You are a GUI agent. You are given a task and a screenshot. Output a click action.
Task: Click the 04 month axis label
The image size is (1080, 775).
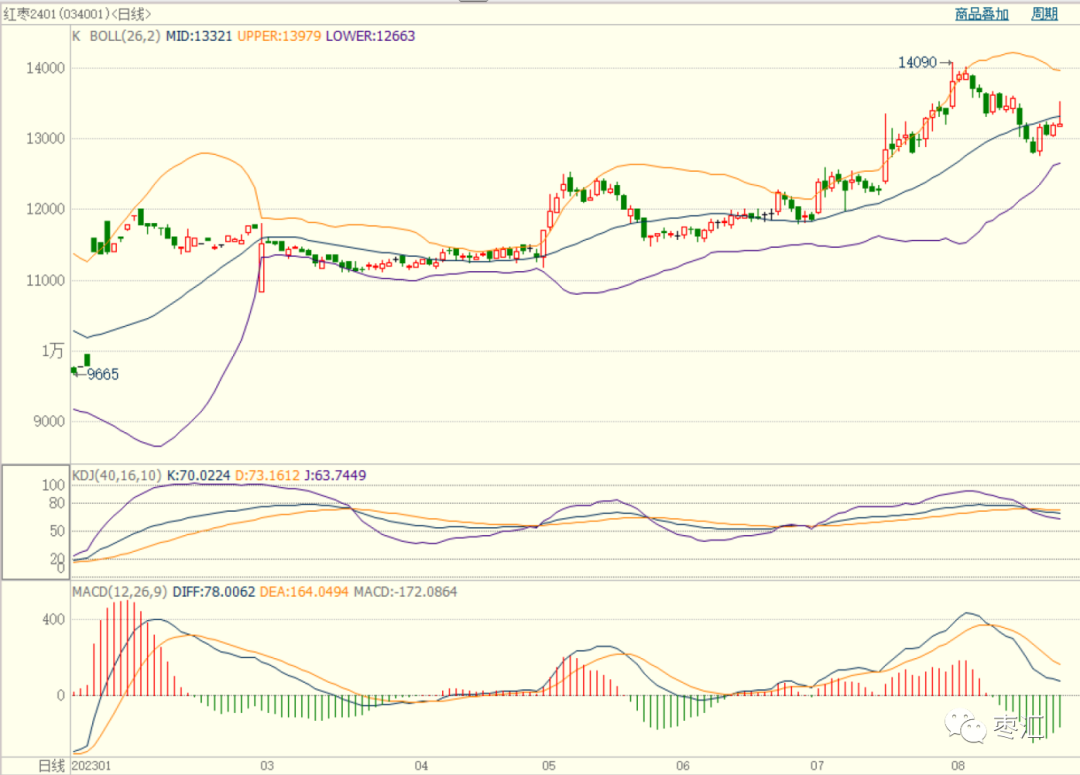(421, 765)
